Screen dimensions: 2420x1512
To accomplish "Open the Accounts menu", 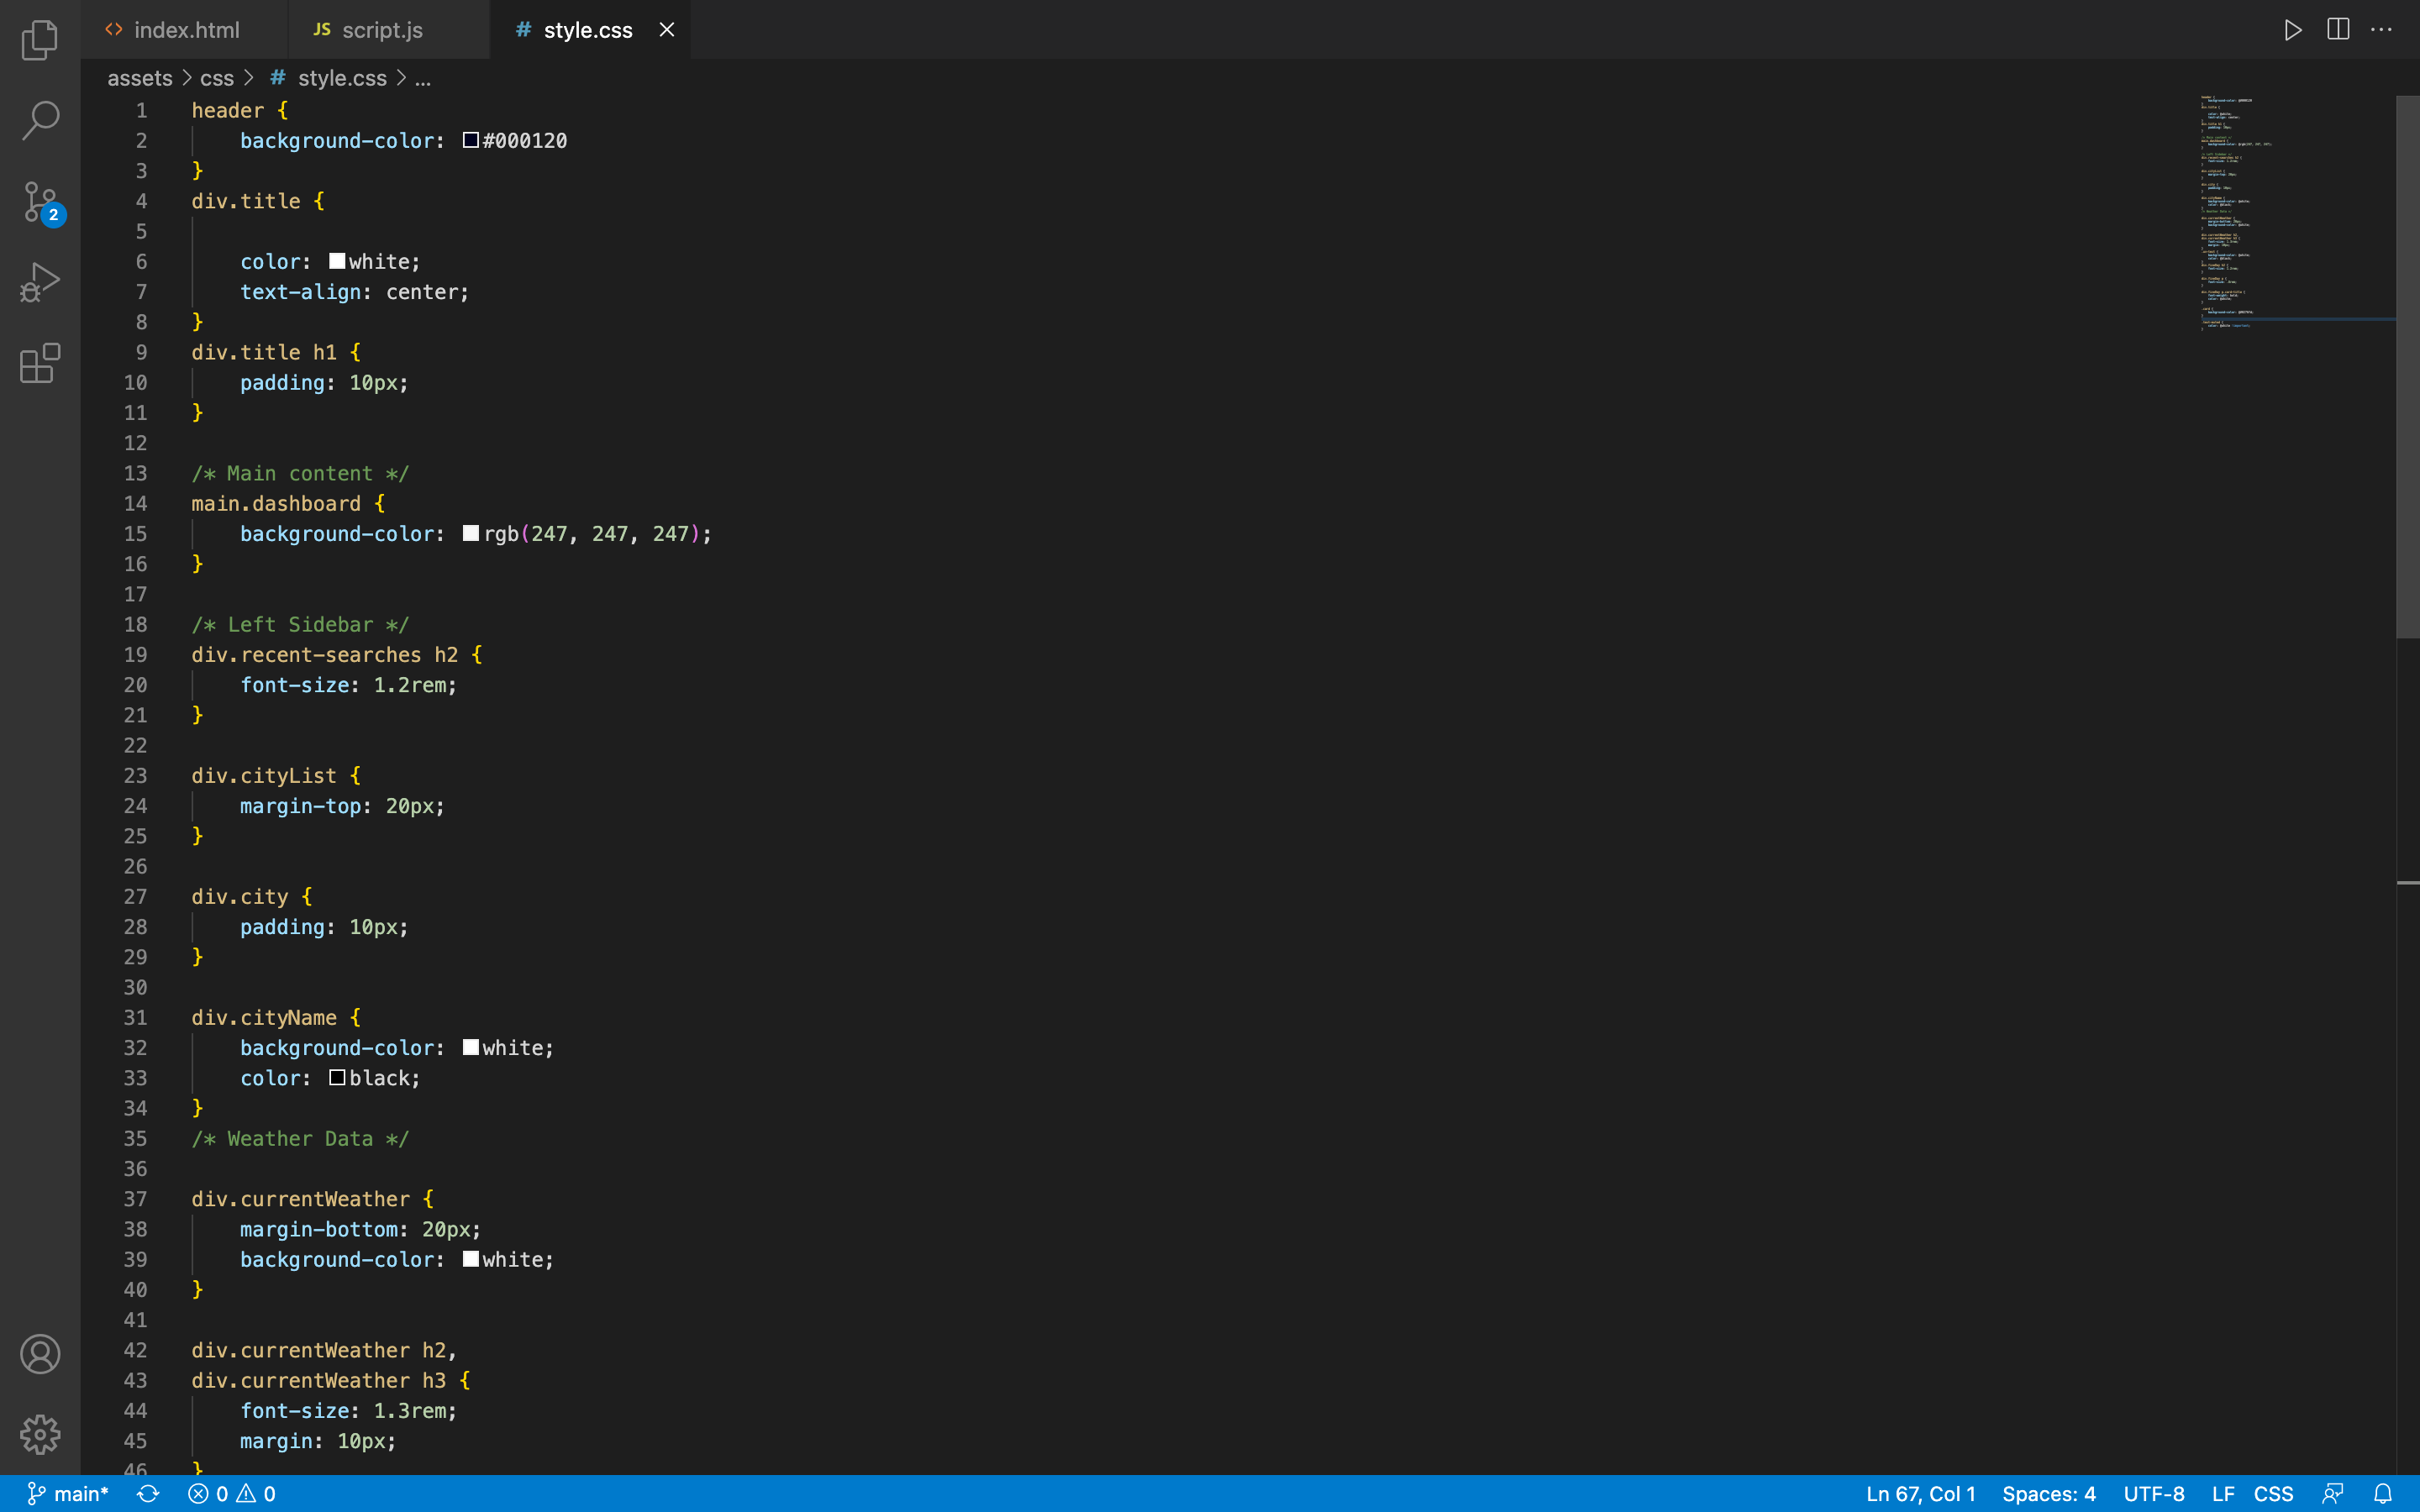I will [x=40, y=1354].
